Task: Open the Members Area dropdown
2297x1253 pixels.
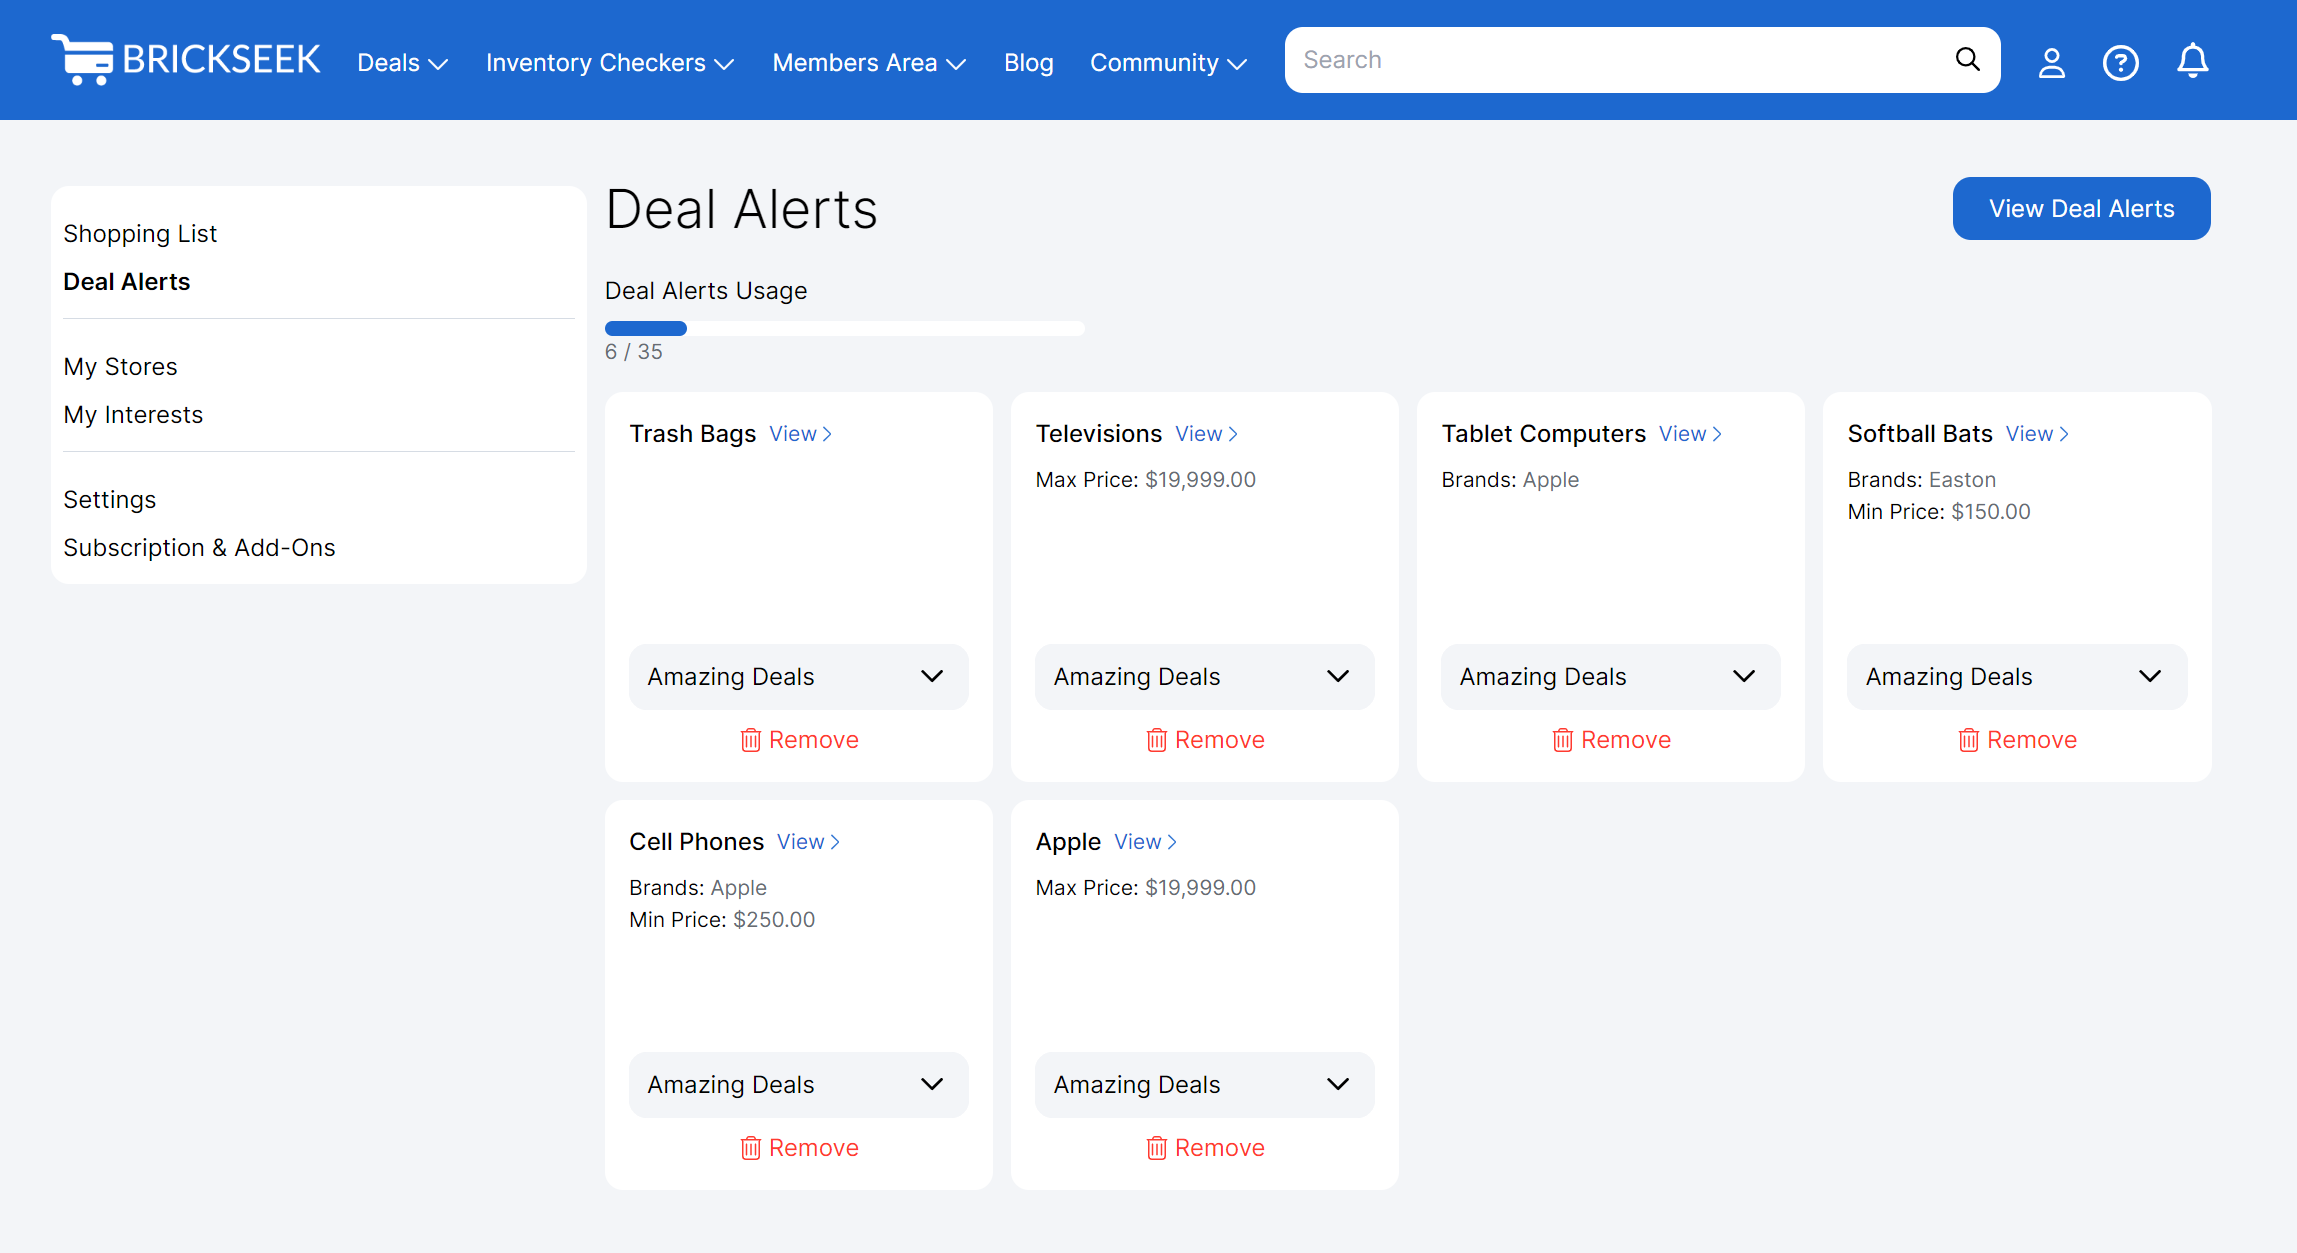Action: pos(867,62)
